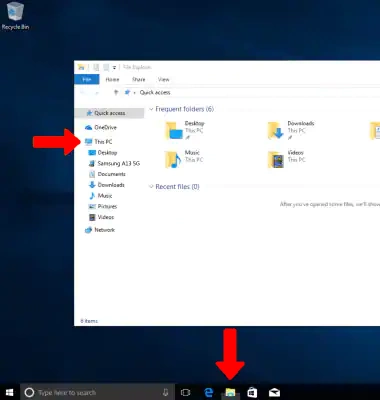
Task: Open Music in the sidebar
Action: [x=101, y=196]
